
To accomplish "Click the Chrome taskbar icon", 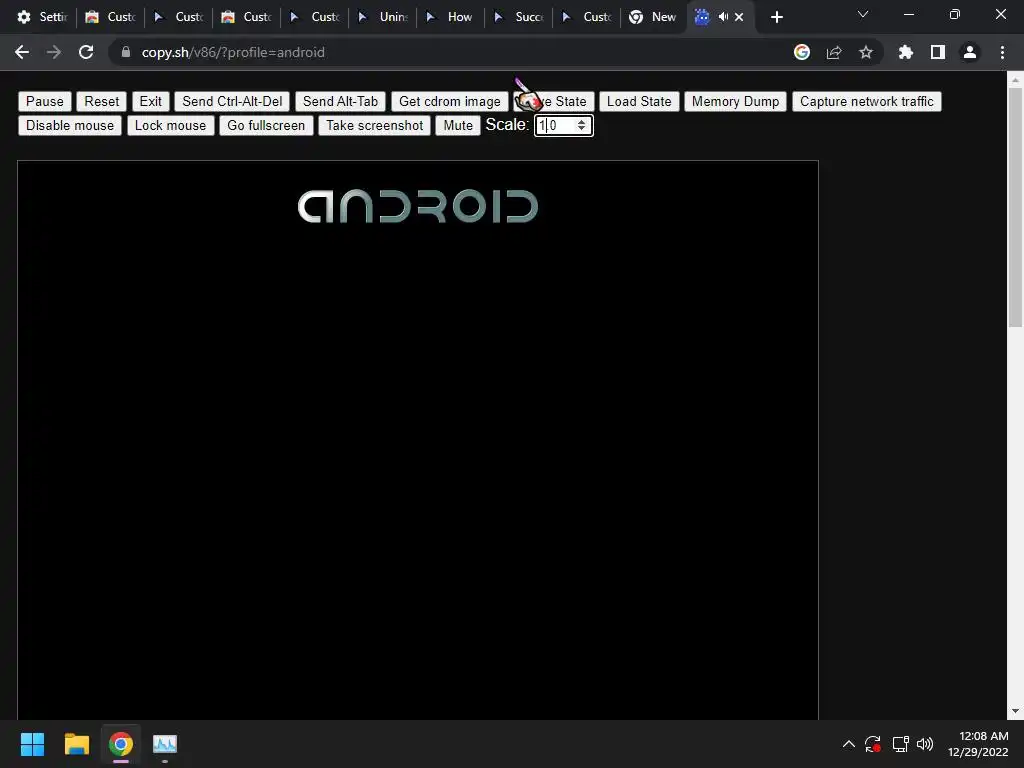I will (x=121, y=744).
